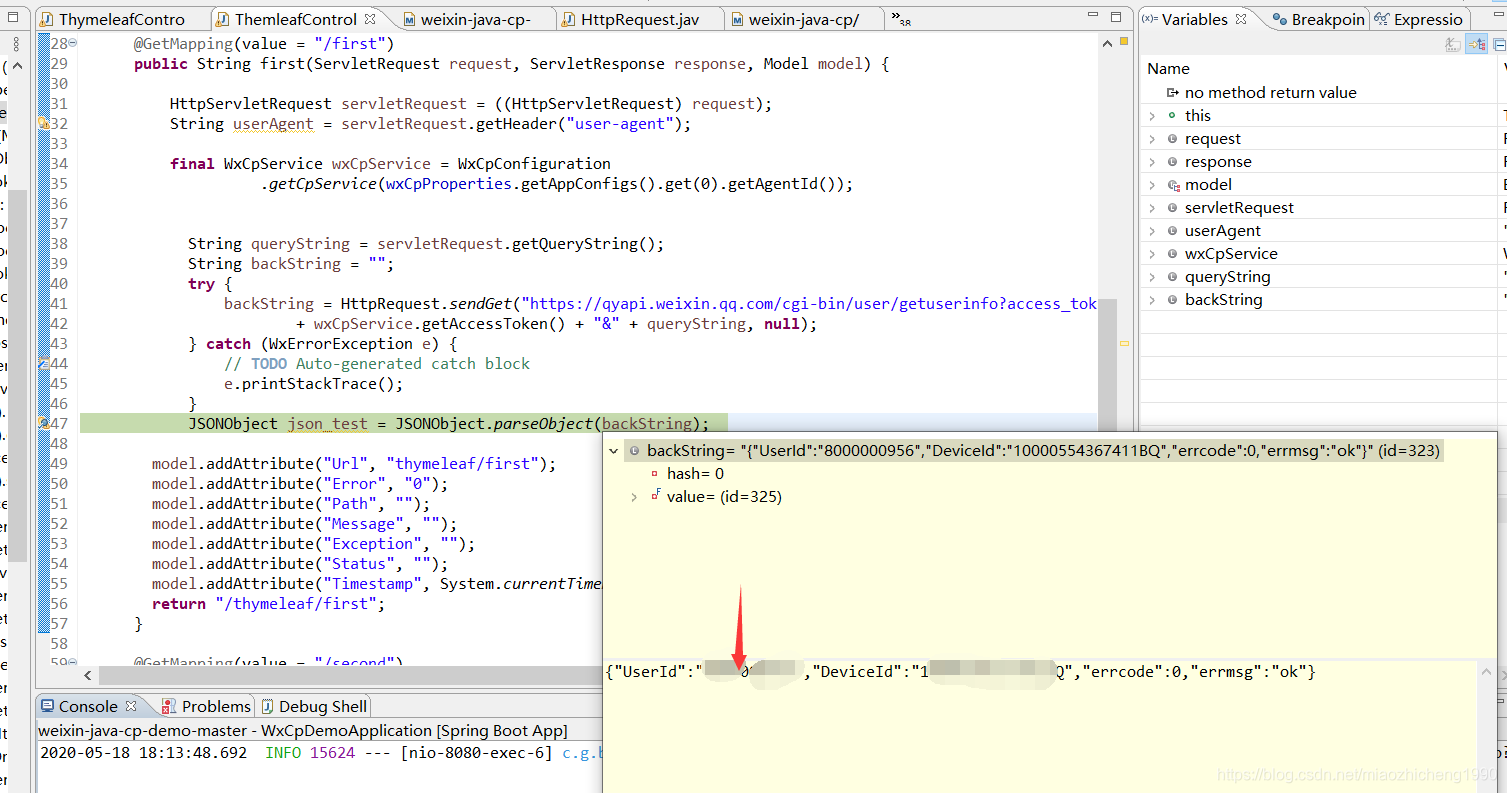Maximize the editor area
This screenshot has width=1507, height=793.
coord(1117,17)
